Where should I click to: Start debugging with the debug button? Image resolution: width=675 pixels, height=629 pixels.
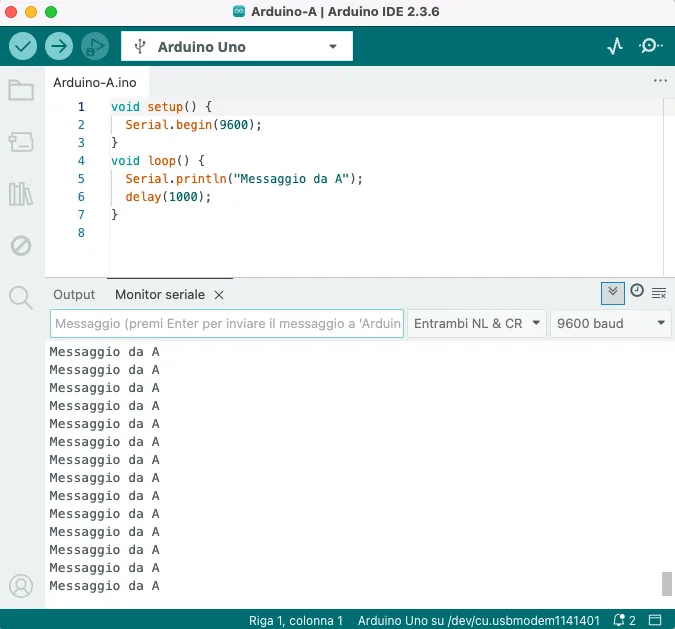(95, 46)
